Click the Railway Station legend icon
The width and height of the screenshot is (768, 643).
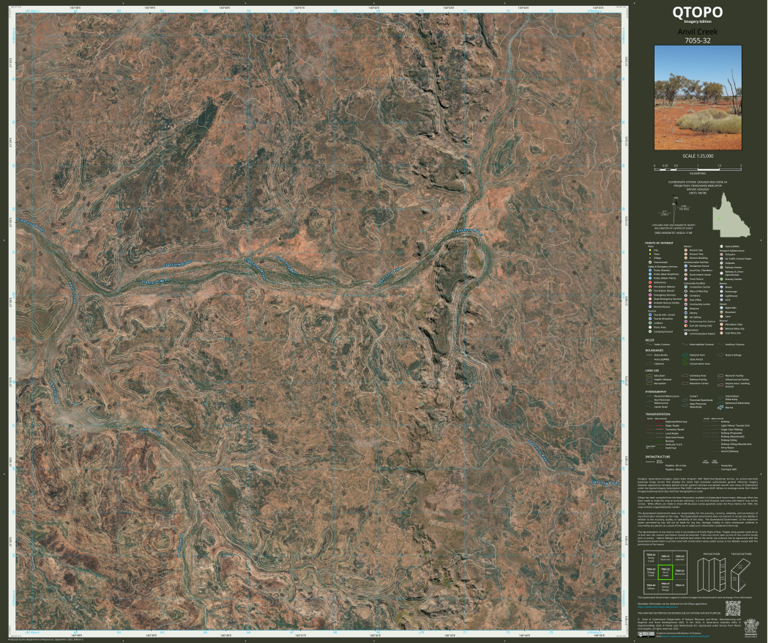[721, 267]
